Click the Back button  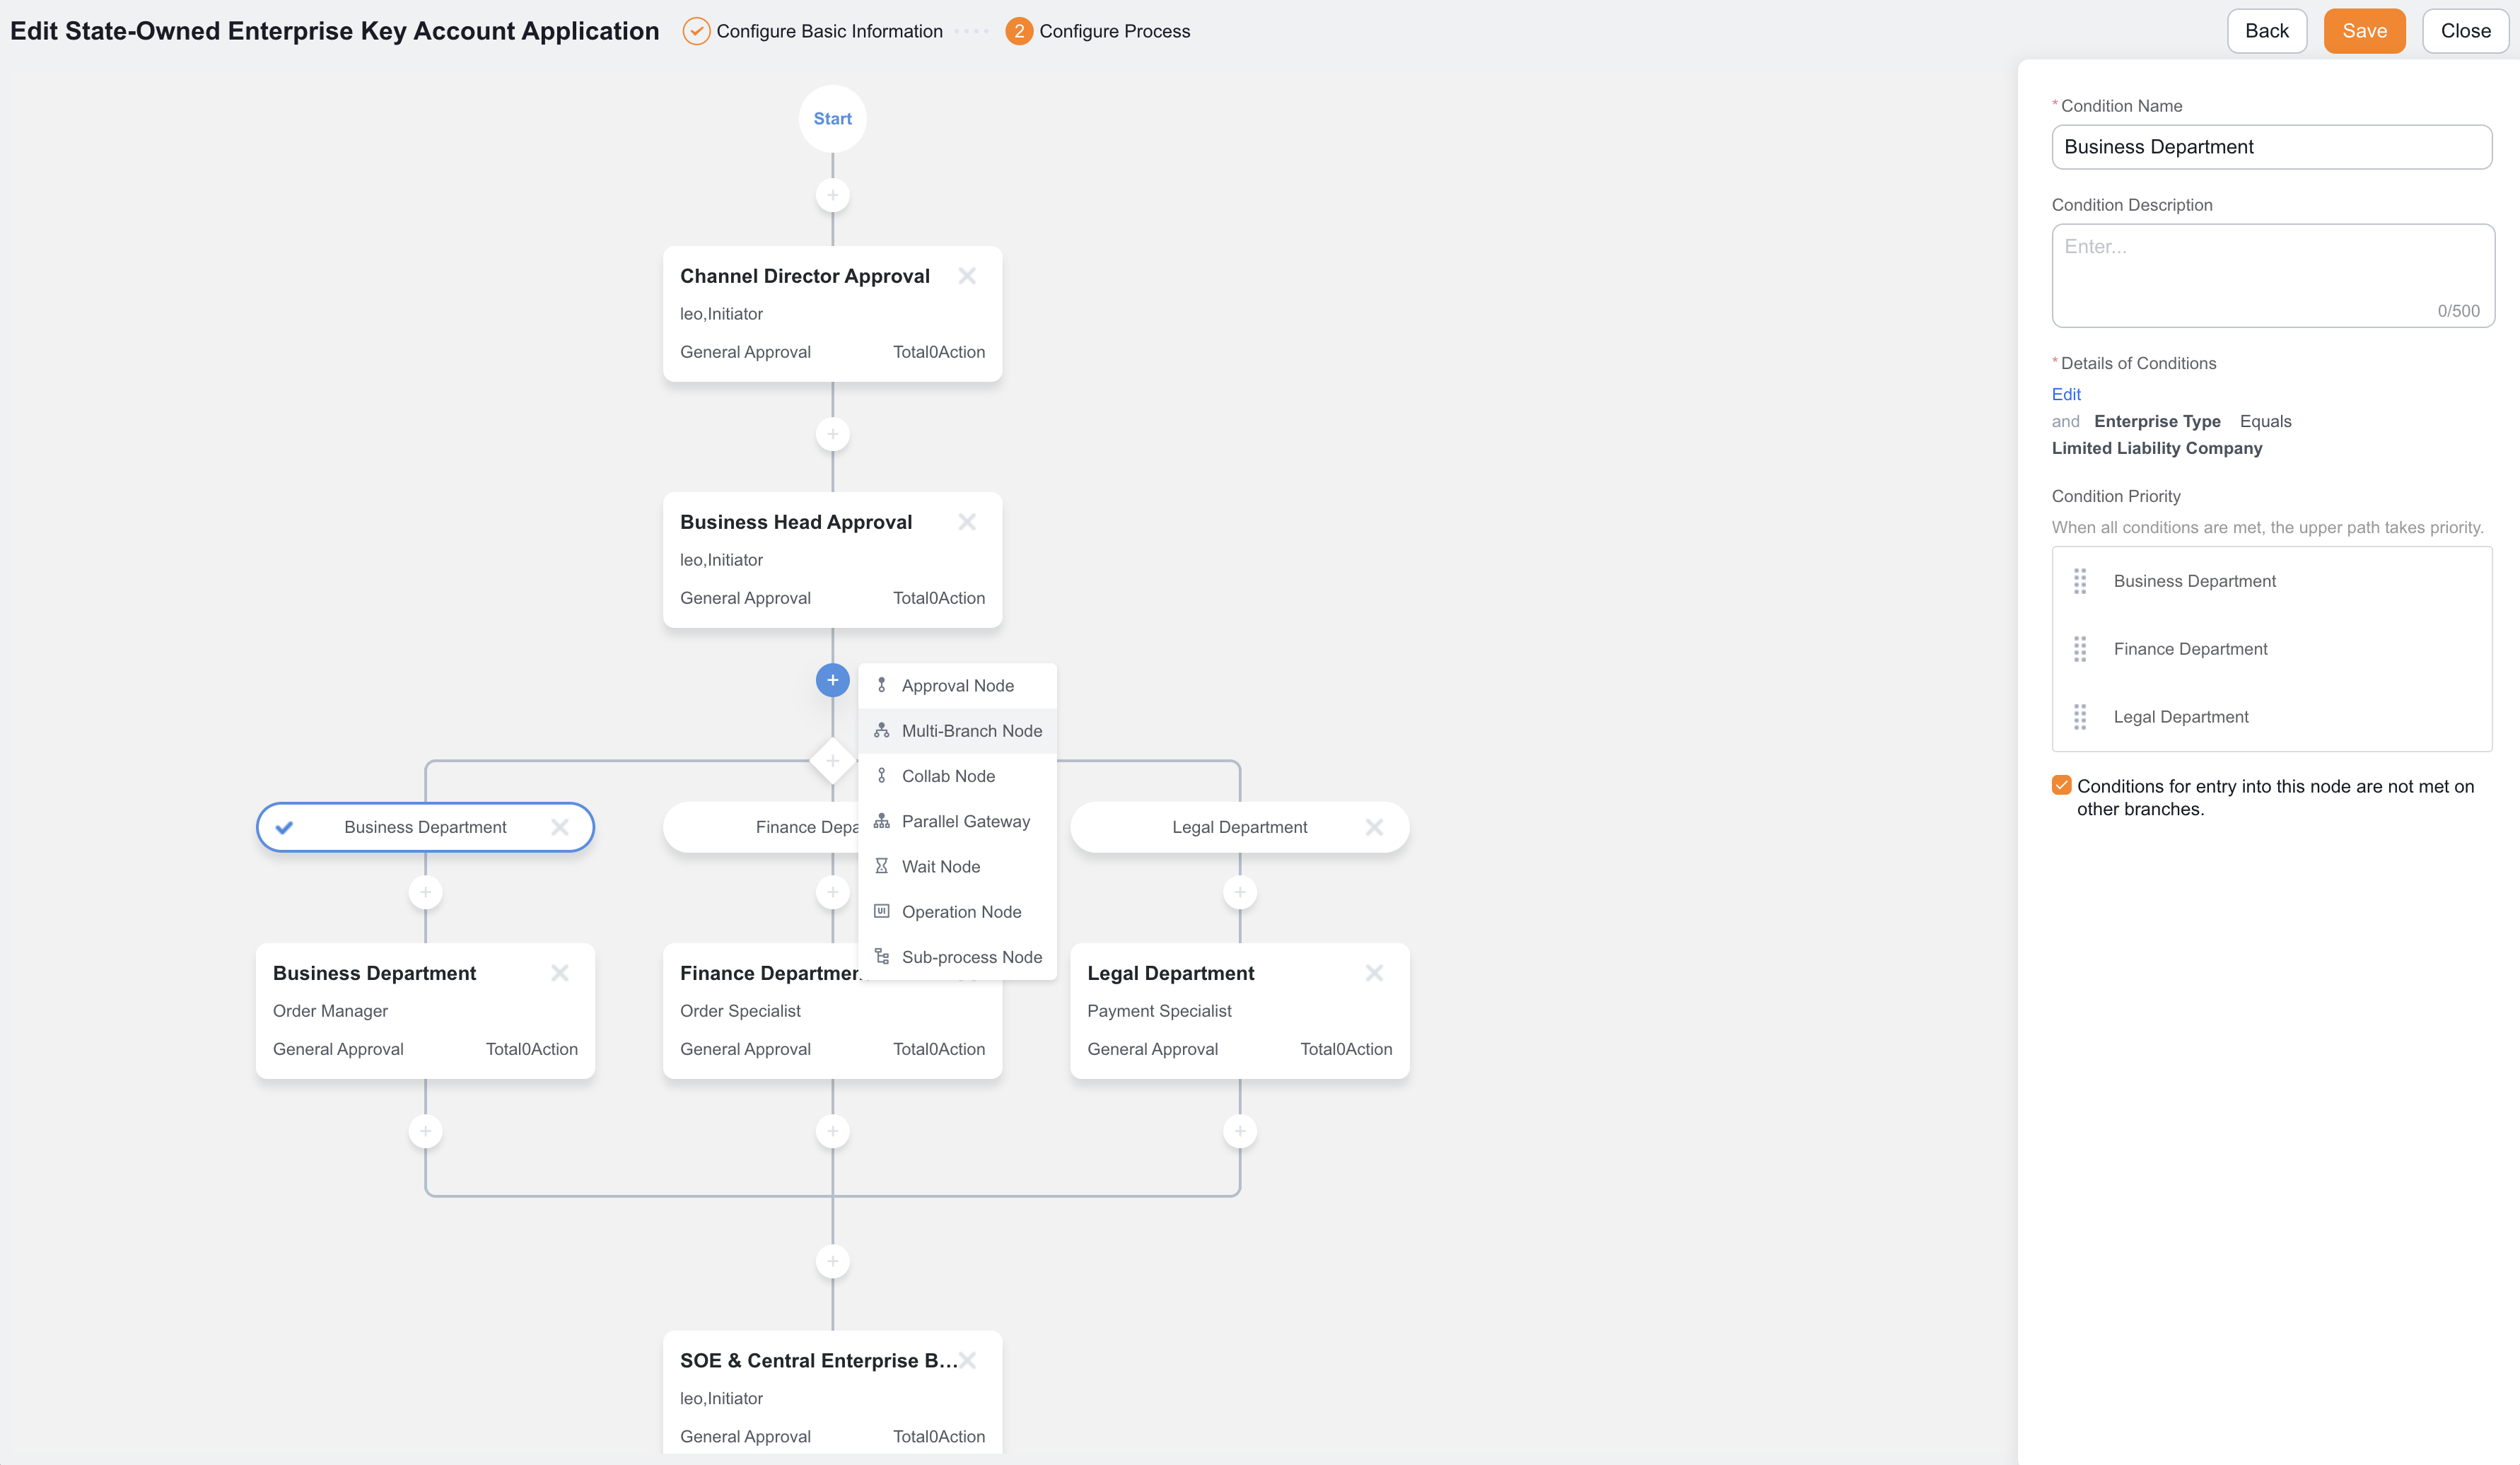[2266, 31]
